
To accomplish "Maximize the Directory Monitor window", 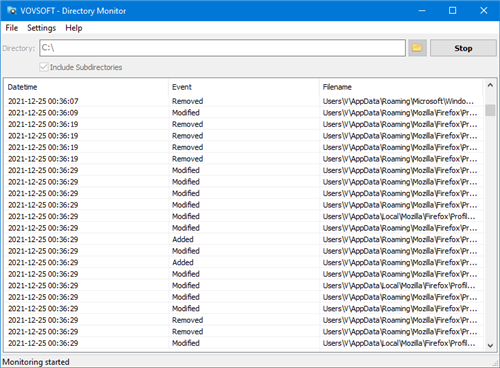I will (453, 11).
